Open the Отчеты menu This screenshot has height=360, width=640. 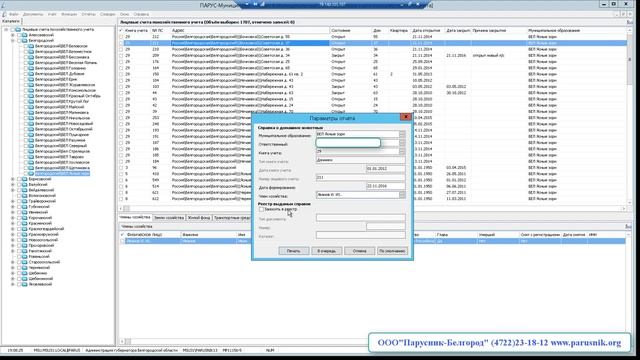(89, 14)
